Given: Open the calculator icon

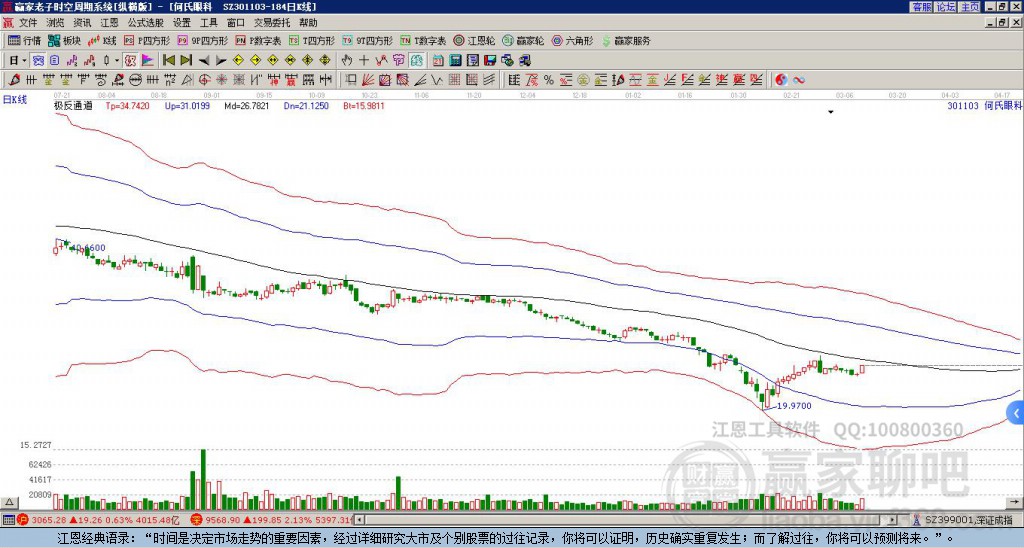Looking at the screenshot, I should click(x=455, y=61).
